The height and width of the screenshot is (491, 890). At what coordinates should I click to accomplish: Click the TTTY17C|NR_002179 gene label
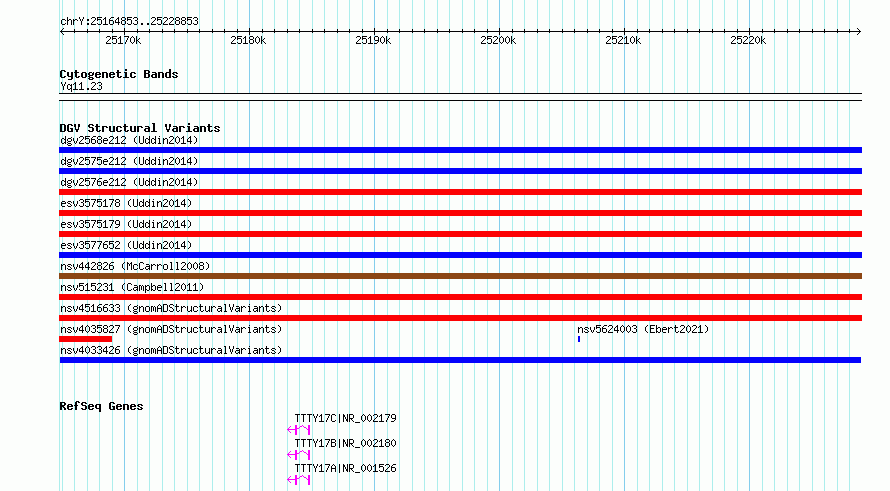[x=345, y=418]
